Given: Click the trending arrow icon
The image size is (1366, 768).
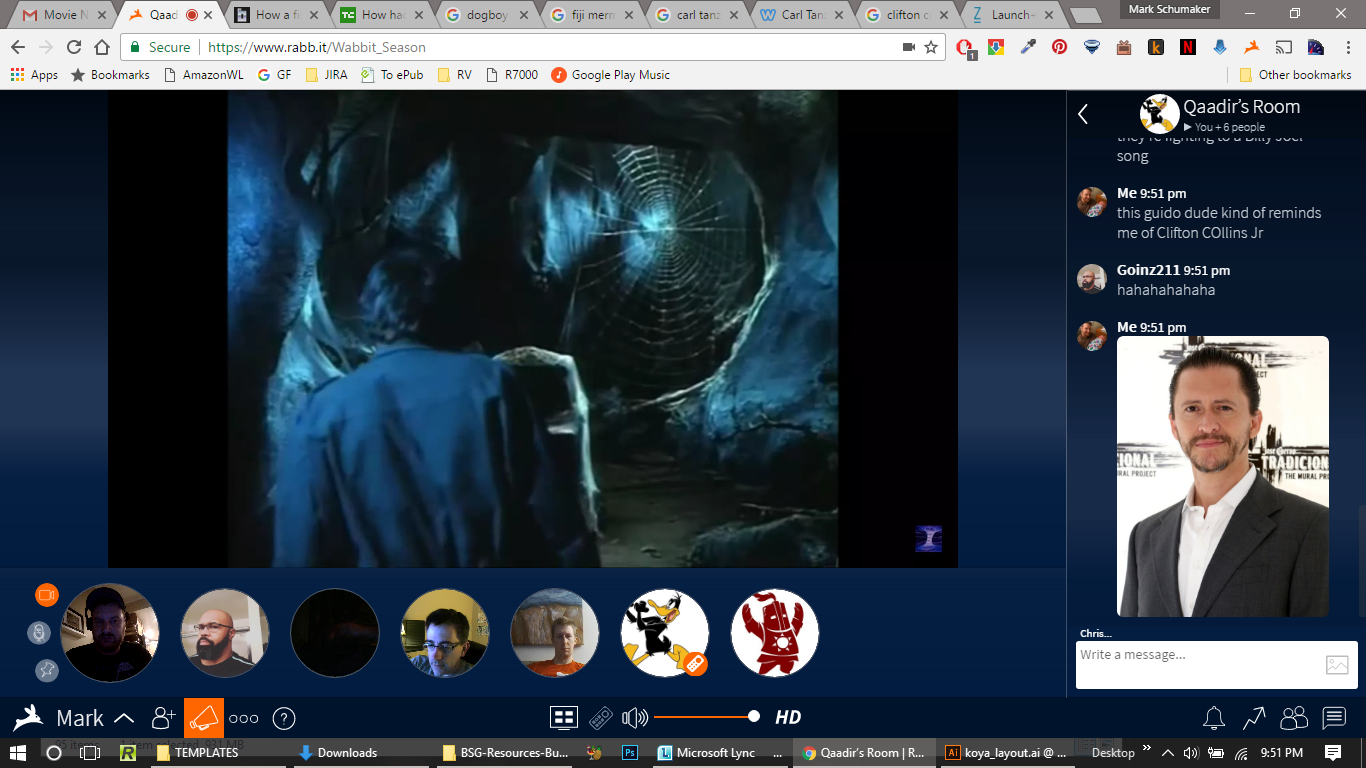Looking at the screenshot, I should (x=1254, y=718).
